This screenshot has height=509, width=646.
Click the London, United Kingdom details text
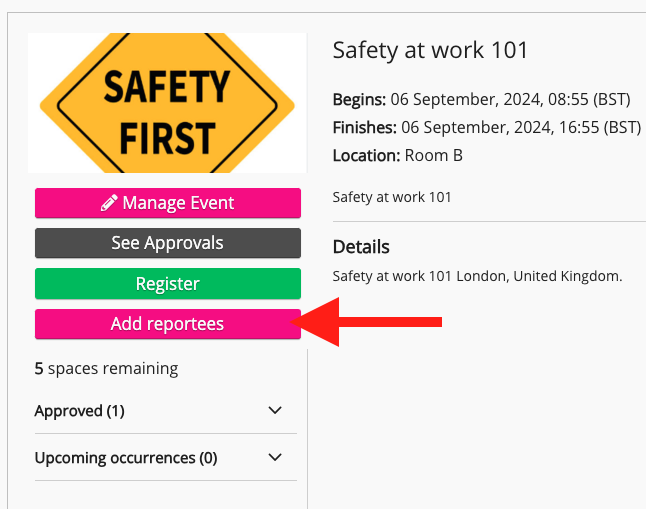click(477, 276)
